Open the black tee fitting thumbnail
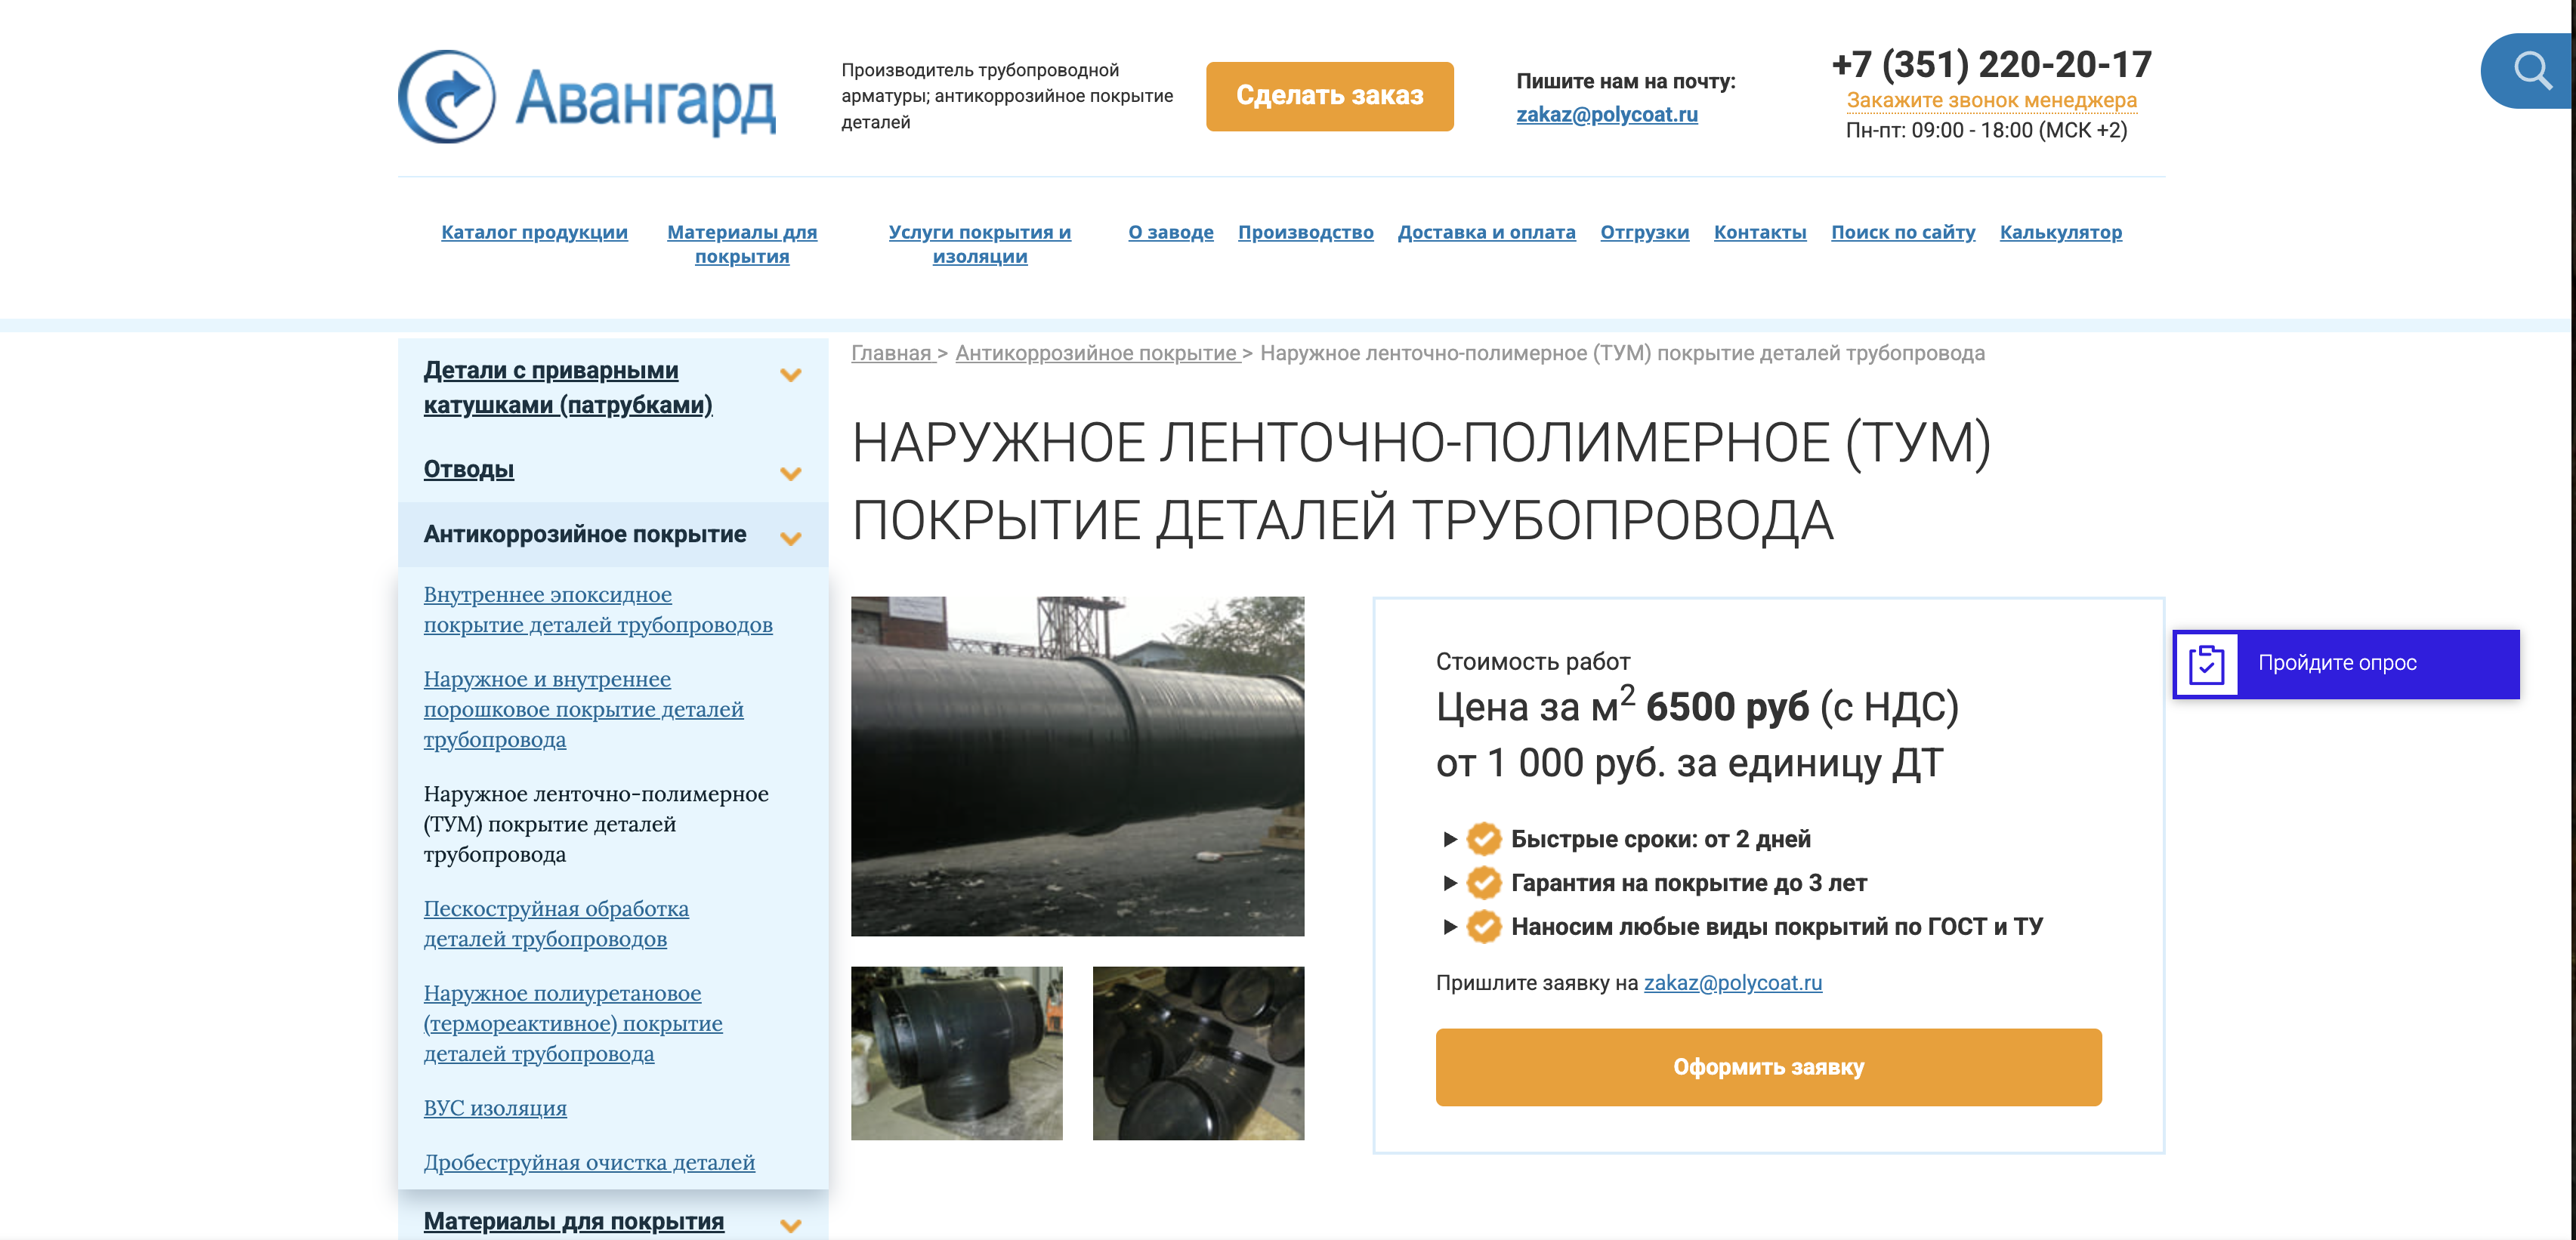 tap(956, 1053)
